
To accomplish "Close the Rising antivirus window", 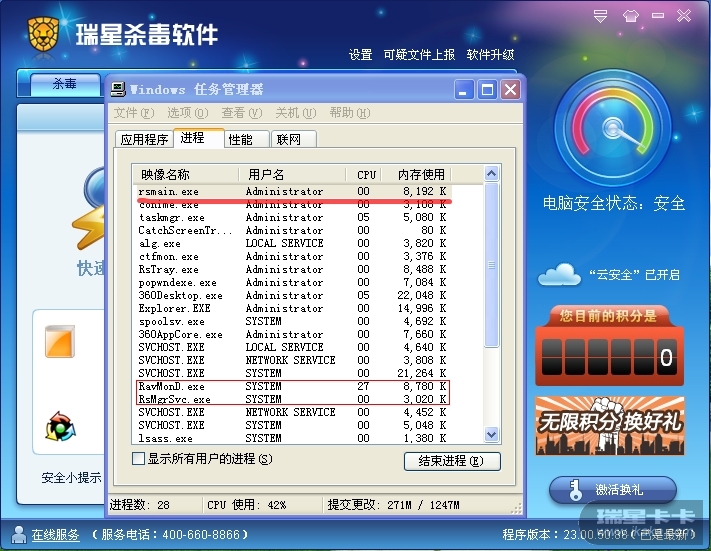I will pos(684,16).
